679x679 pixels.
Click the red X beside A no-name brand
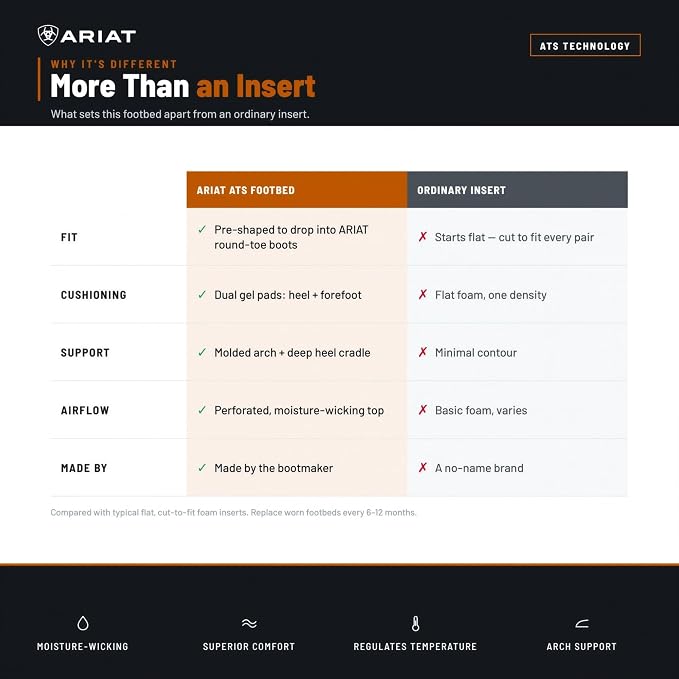423,467
